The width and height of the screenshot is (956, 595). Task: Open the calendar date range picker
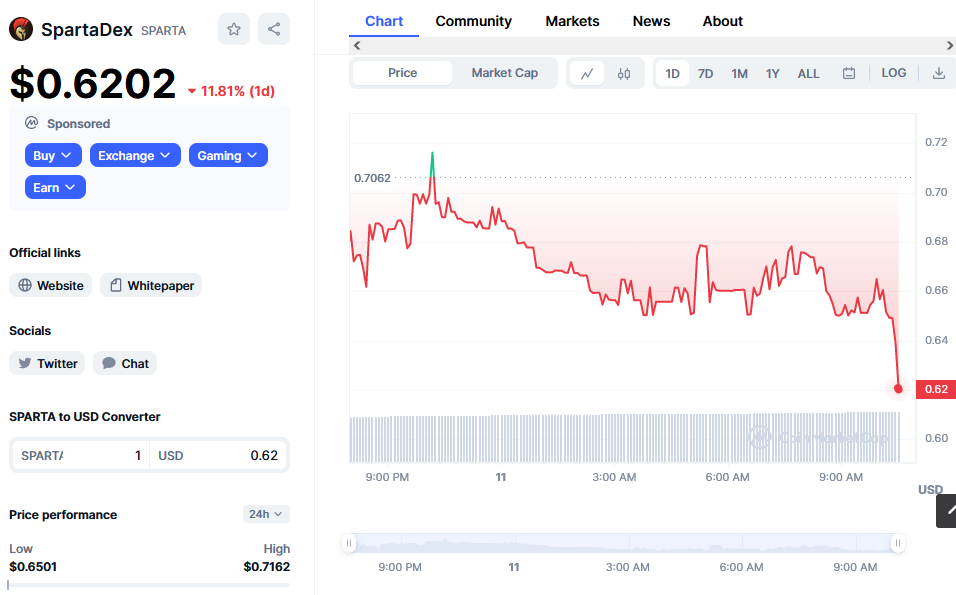click(849, 73)
